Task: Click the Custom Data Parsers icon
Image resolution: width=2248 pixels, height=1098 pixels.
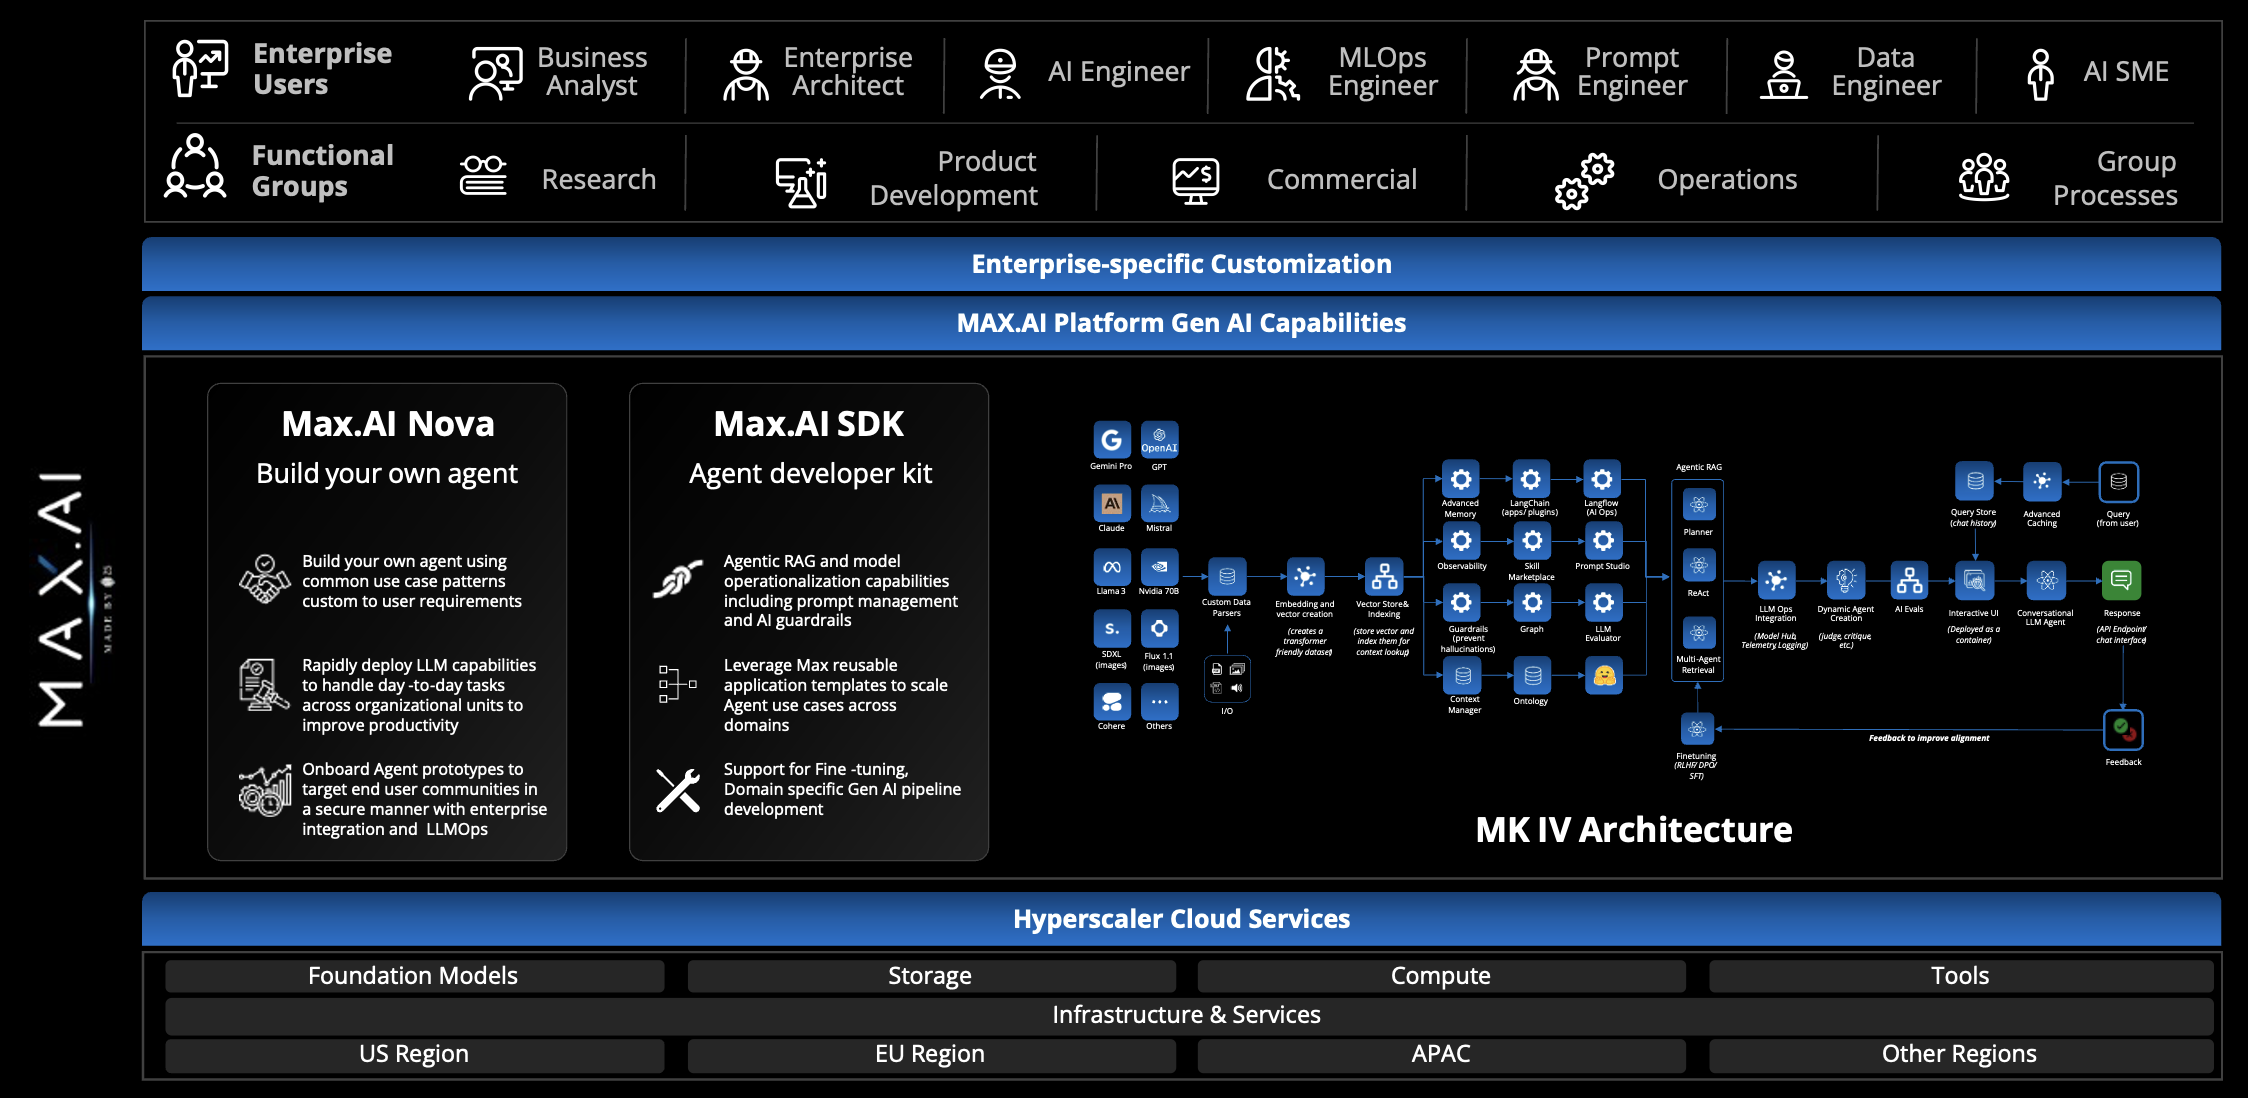Action: tap(1227, 577)
